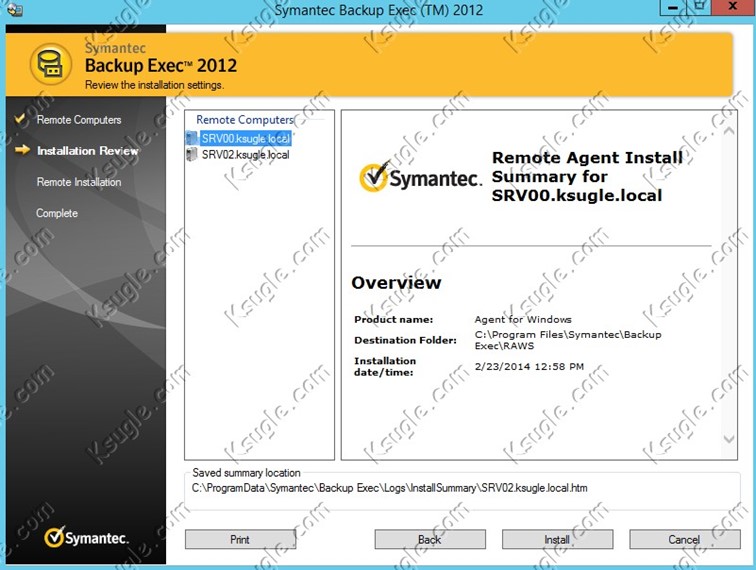Click the Print button
756x570 pixels.
[240, 539]
